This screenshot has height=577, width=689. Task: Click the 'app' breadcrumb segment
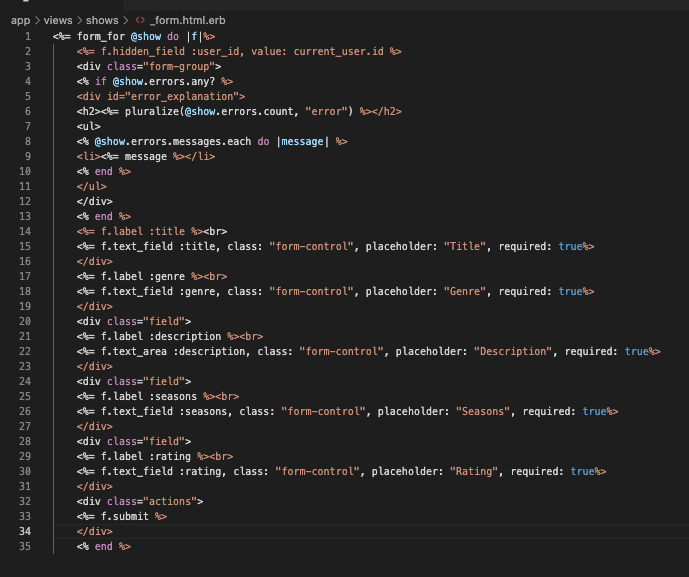(x=20, y=20)
